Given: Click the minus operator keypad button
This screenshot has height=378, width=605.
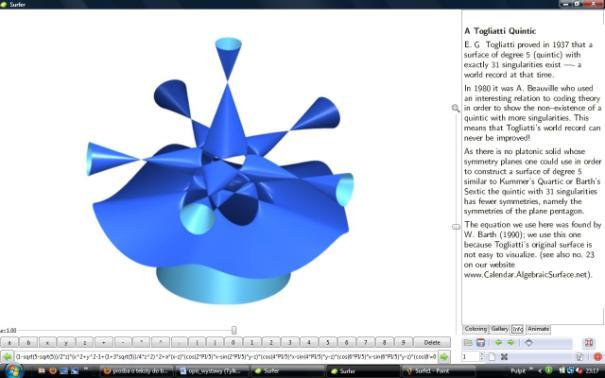Looking at the screenshot, I should click(123, 342).
